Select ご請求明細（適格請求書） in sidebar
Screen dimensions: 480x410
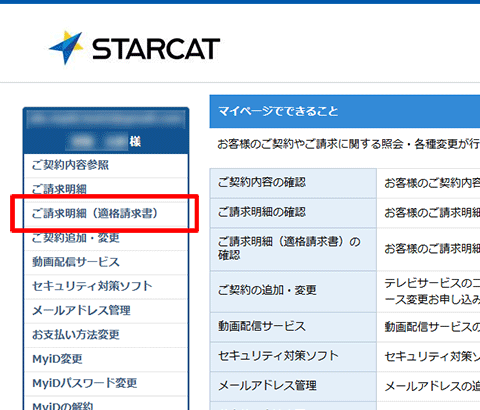(106, 214)
